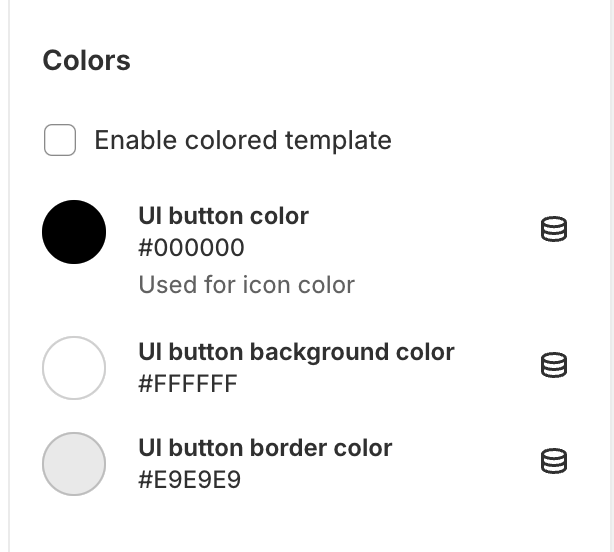Screen dimensions: 614x552
Task: Click the word 'background' in the second setting title
Action: pyautogui.click(x=319, y=352)
